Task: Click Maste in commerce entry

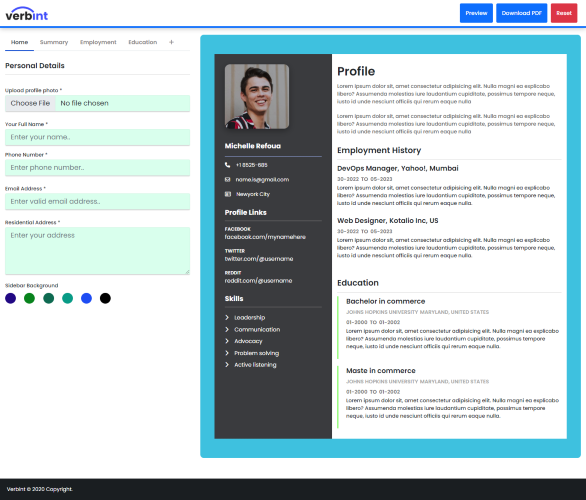Action: [381, 371]
